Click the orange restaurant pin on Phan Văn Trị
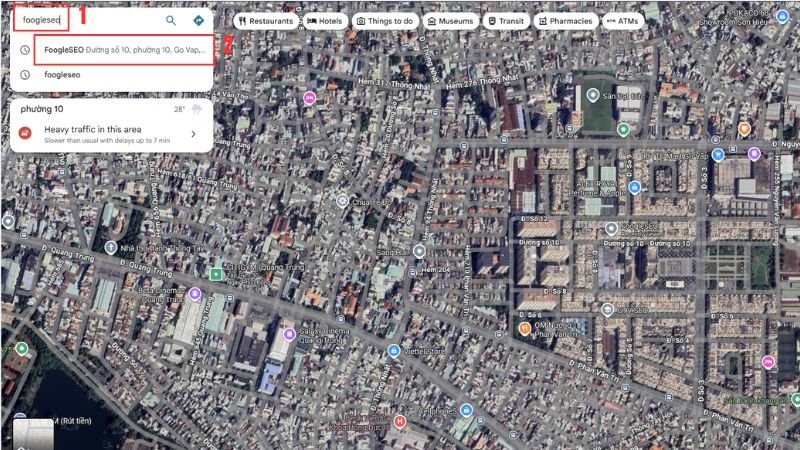 tap(525, 328)
